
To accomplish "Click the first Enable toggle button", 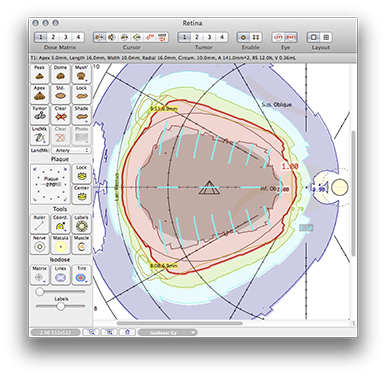I will [x=243, y=37].
